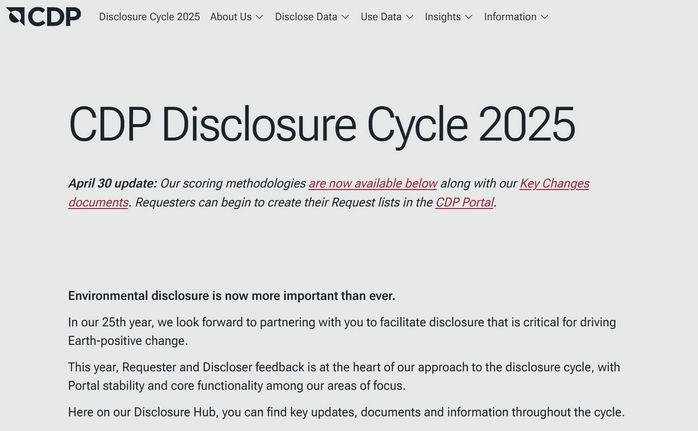Open the Disclosure Cycle 2025 nav link
698x431 pixels.
coord(149,17)
